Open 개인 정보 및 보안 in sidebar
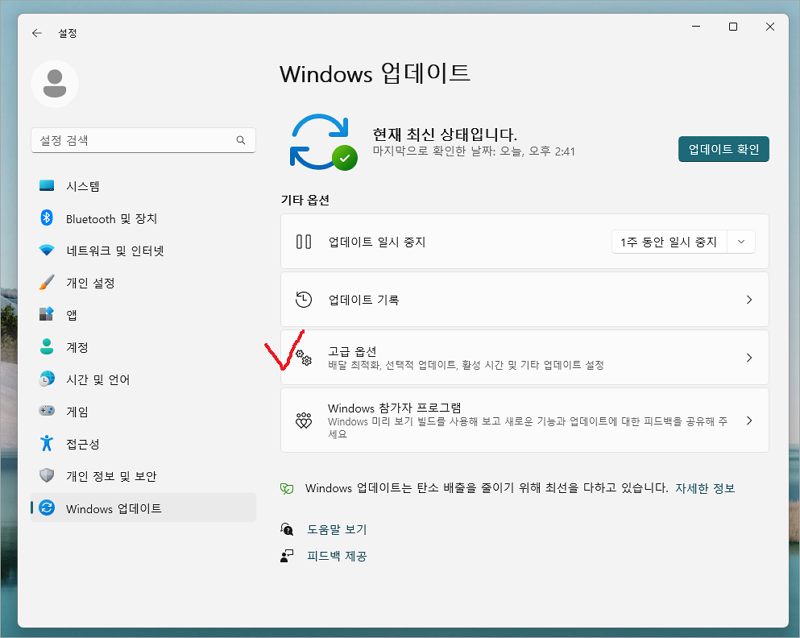 [x=110, y=476]
